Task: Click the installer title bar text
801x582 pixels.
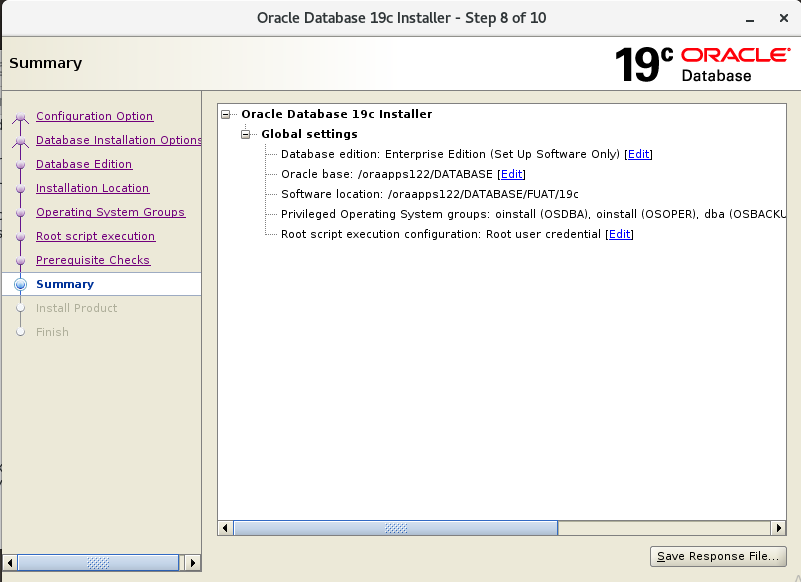Action: [x=402, y=18]
